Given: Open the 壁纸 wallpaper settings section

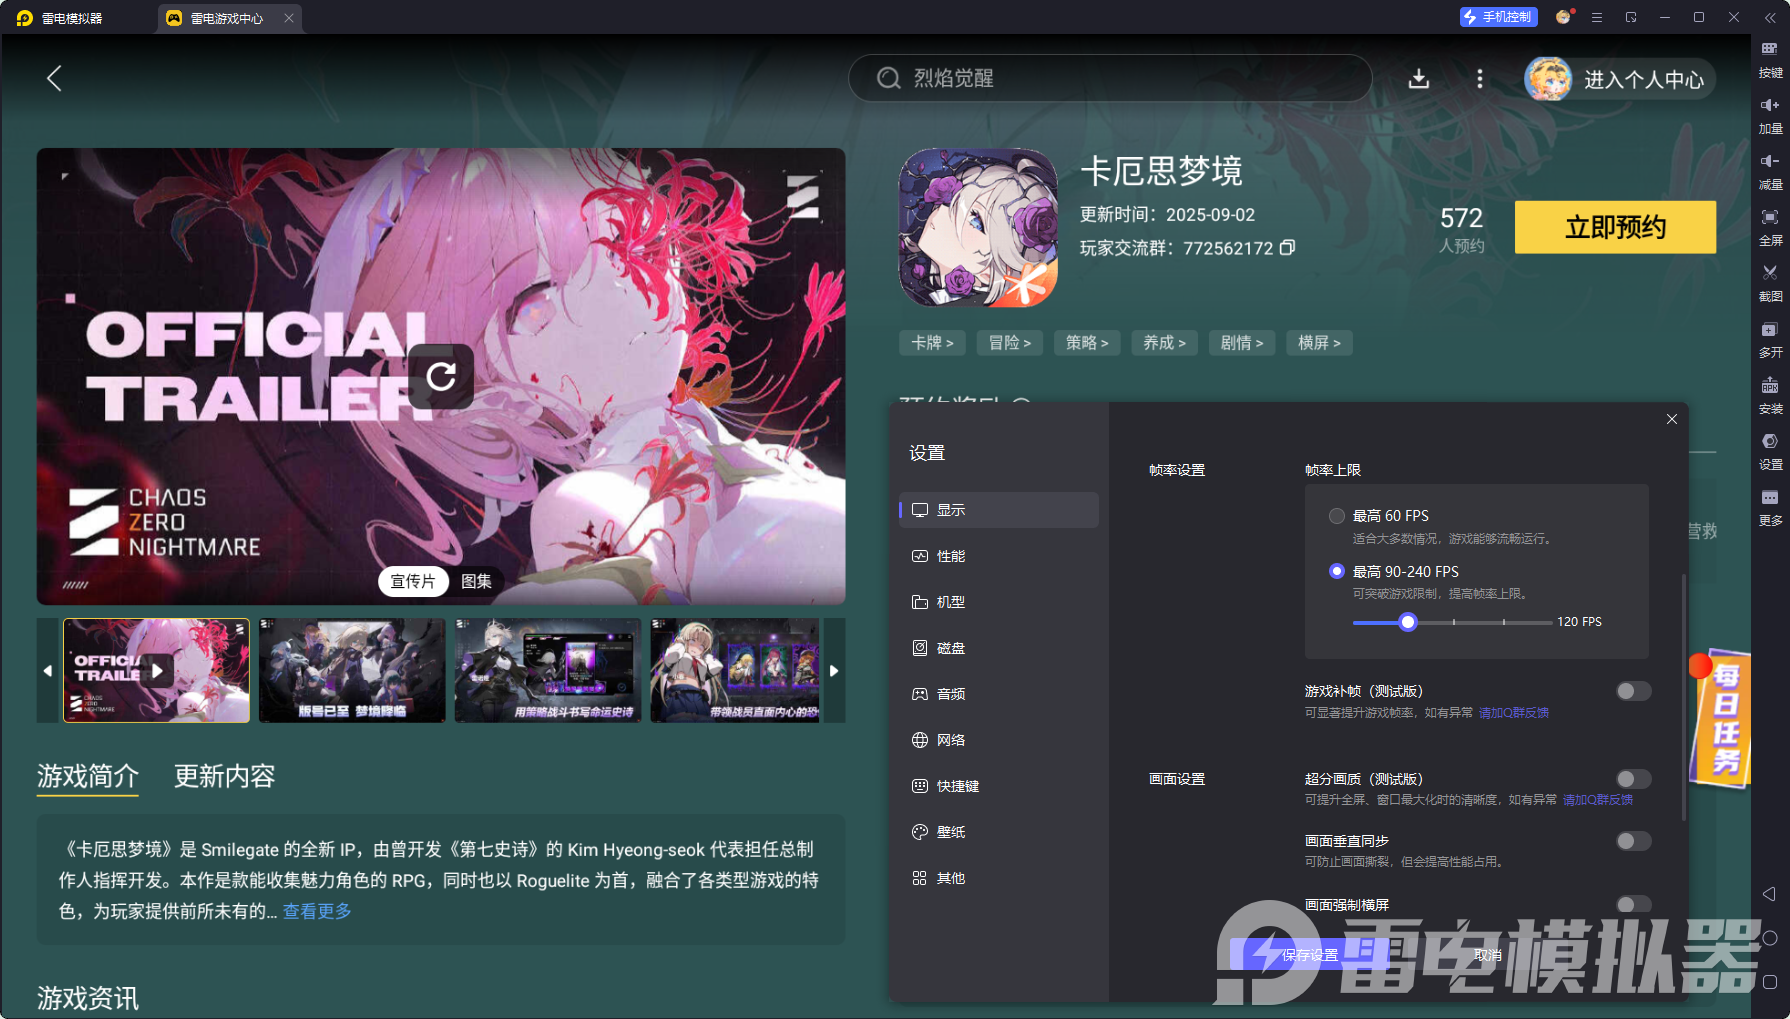Looking at the screenshot, I should coord(950,831).
